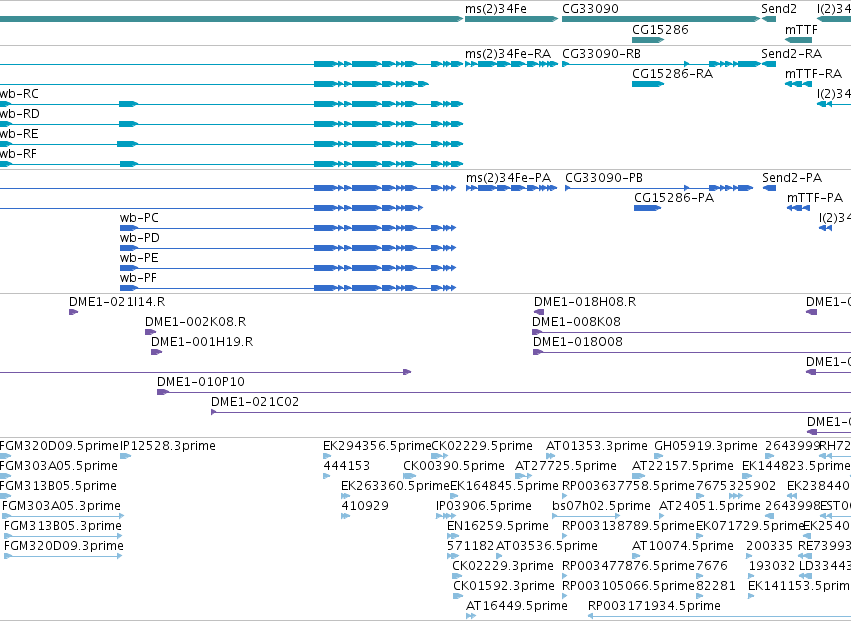Click EST EK294356.5prime label
This screenshot has height=621, width=851.
pos(377,446)
